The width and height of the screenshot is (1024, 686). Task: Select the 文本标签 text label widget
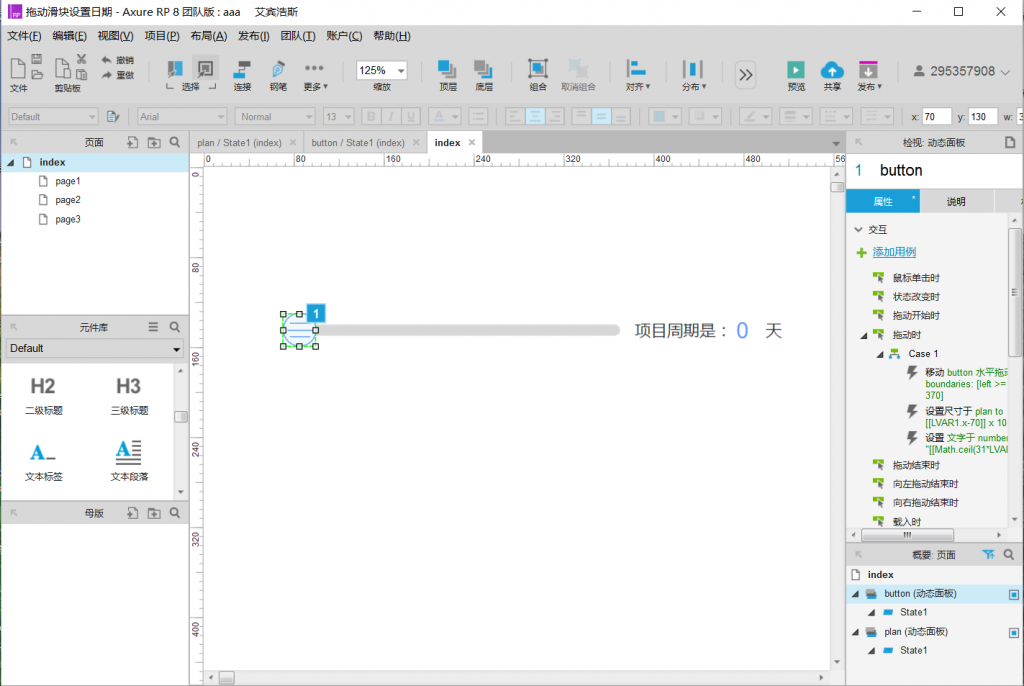tap(43, 462)
